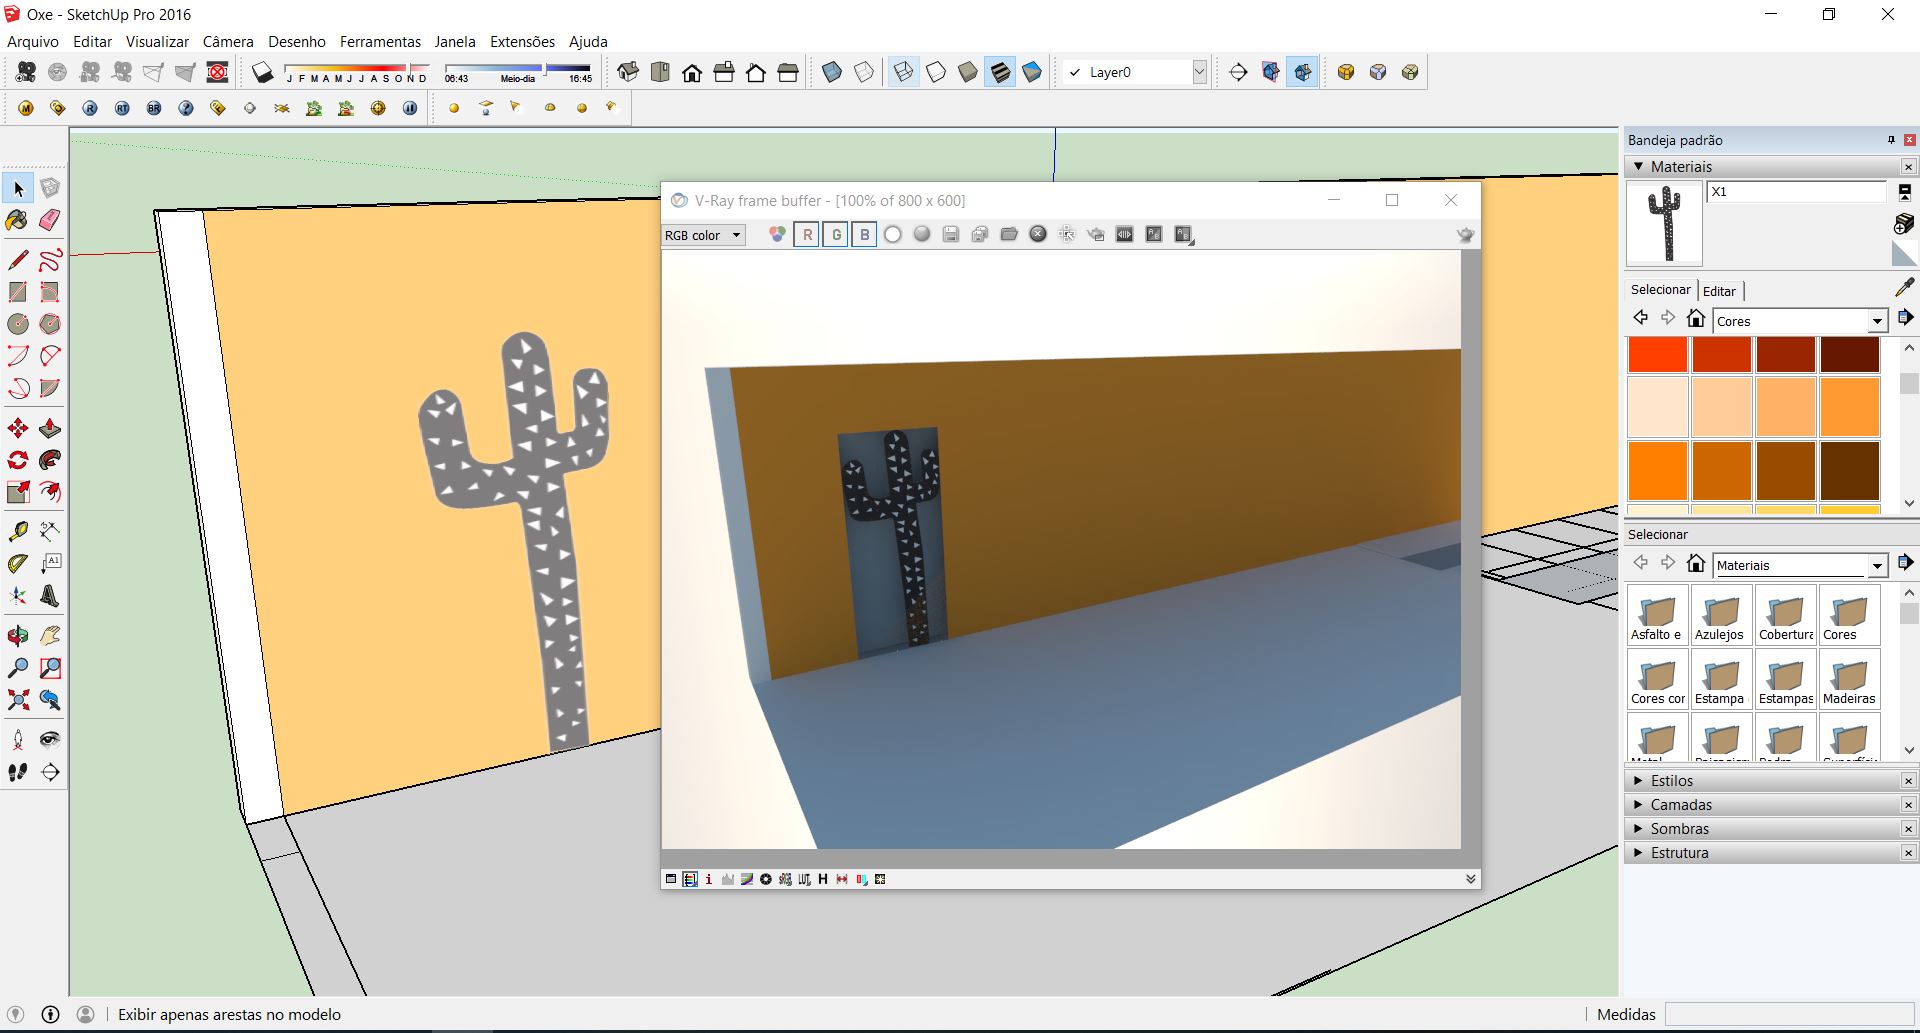Select the Rotate tool
Viewport: 1920px width, 1033px height.
[18, 460]
